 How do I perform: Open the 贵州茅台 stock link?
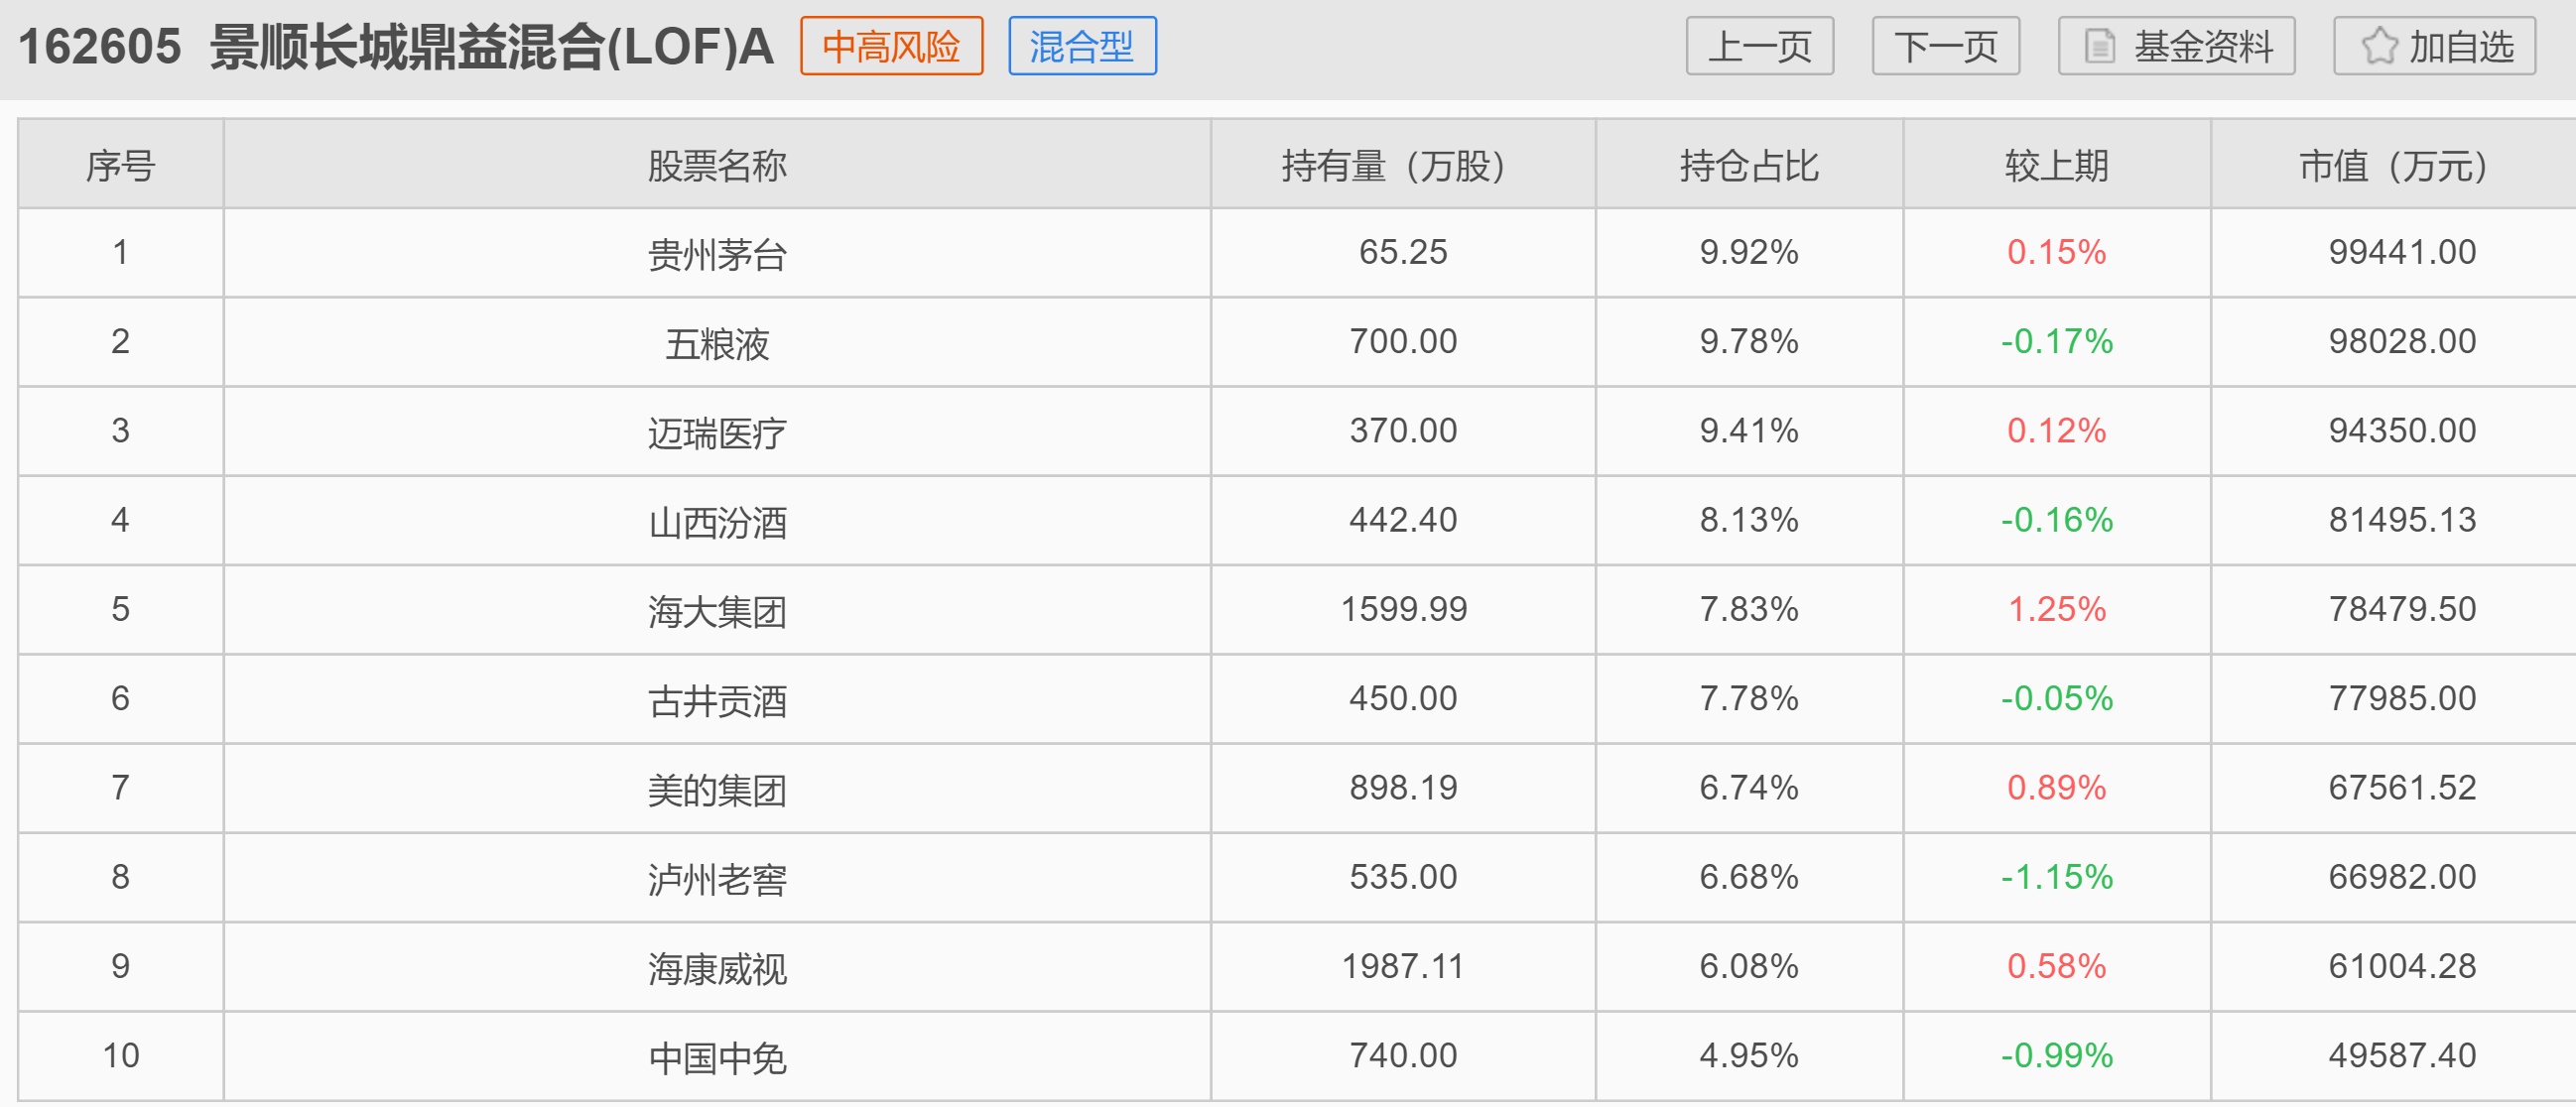pyautogui.click(x=717, y=254)
